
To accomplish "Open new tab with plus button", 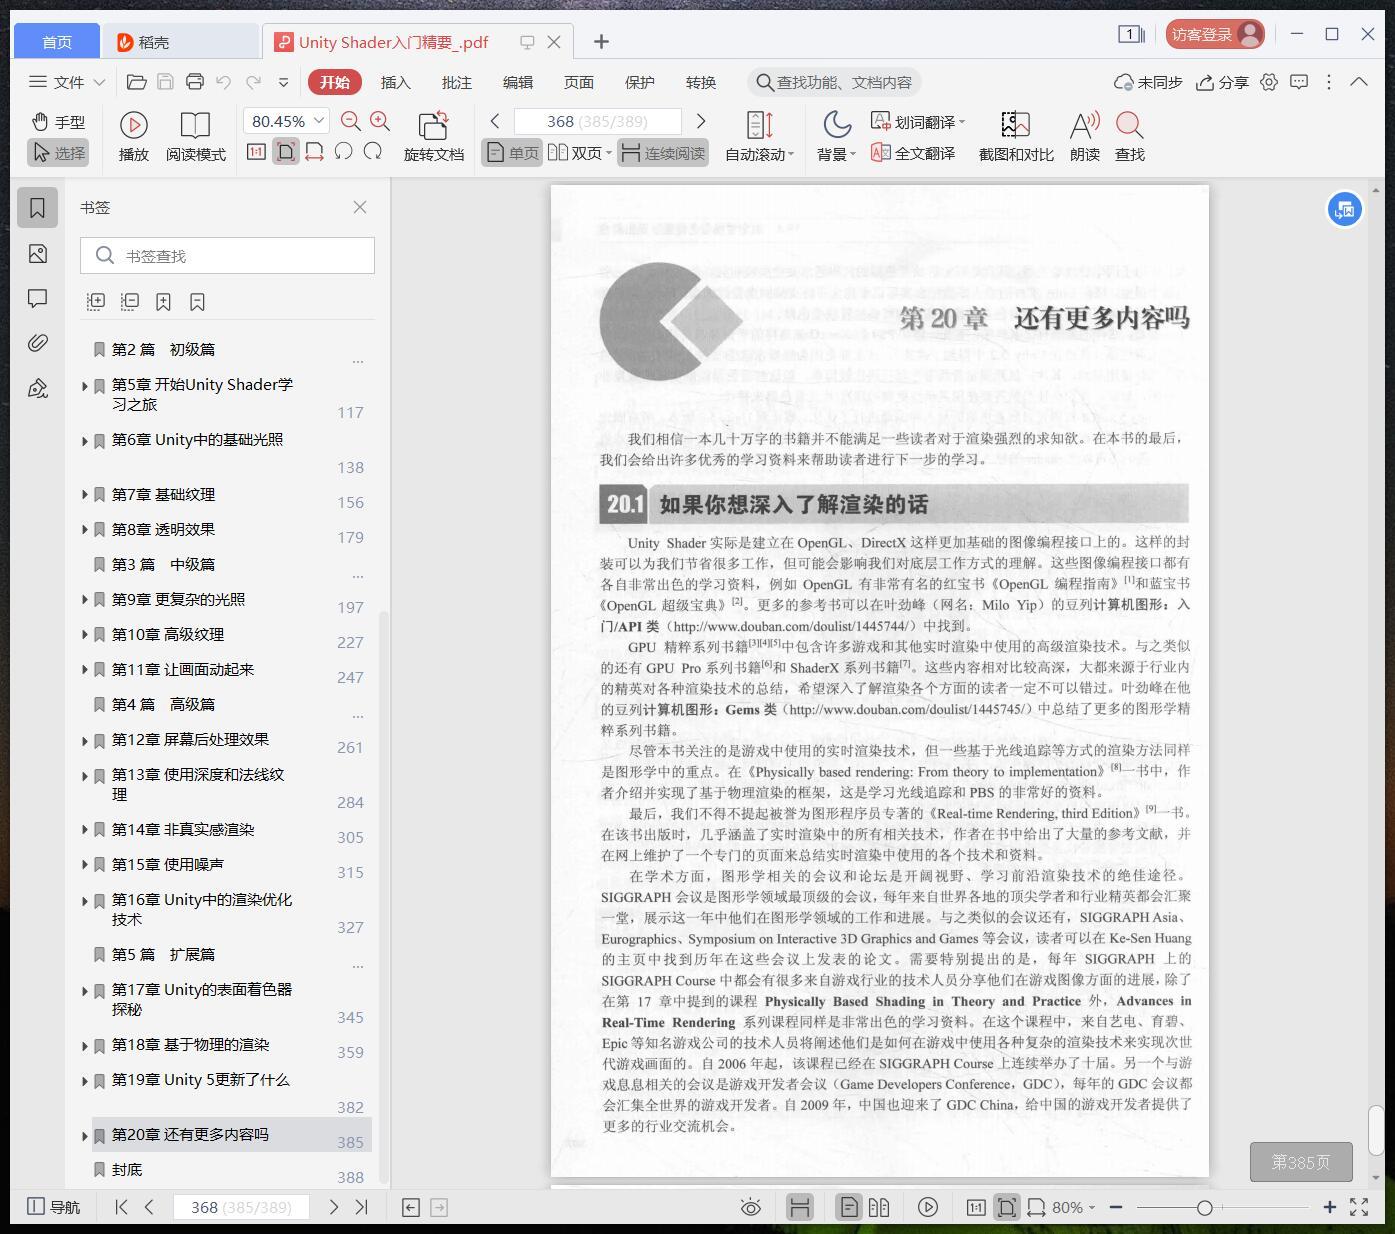I will [x=601, y=41].
